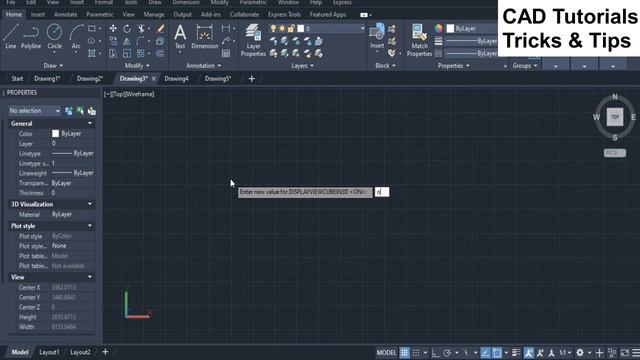The width and height of the screenshot is (640, 360).
Task: Expand the Layers panel
Action: tap(302, 66)
